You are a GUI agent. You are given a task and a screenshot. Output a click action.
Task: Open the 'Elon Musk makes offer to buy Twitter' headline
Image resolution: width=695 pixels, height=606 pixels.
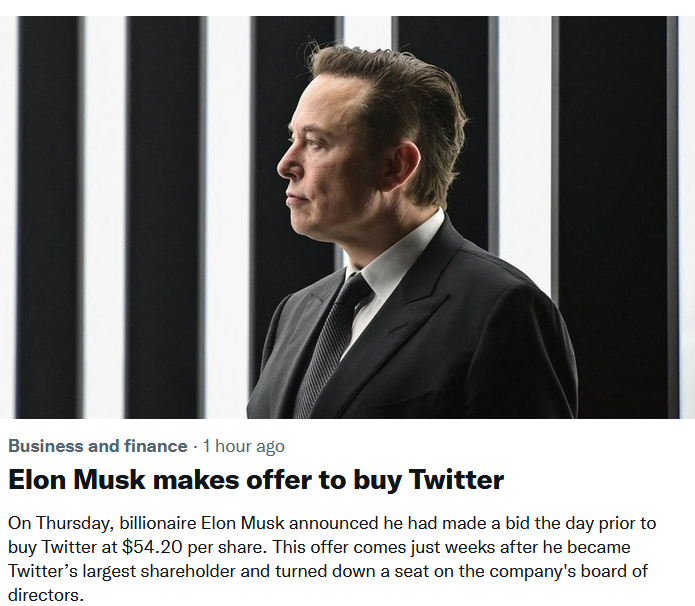pos(256,480)
